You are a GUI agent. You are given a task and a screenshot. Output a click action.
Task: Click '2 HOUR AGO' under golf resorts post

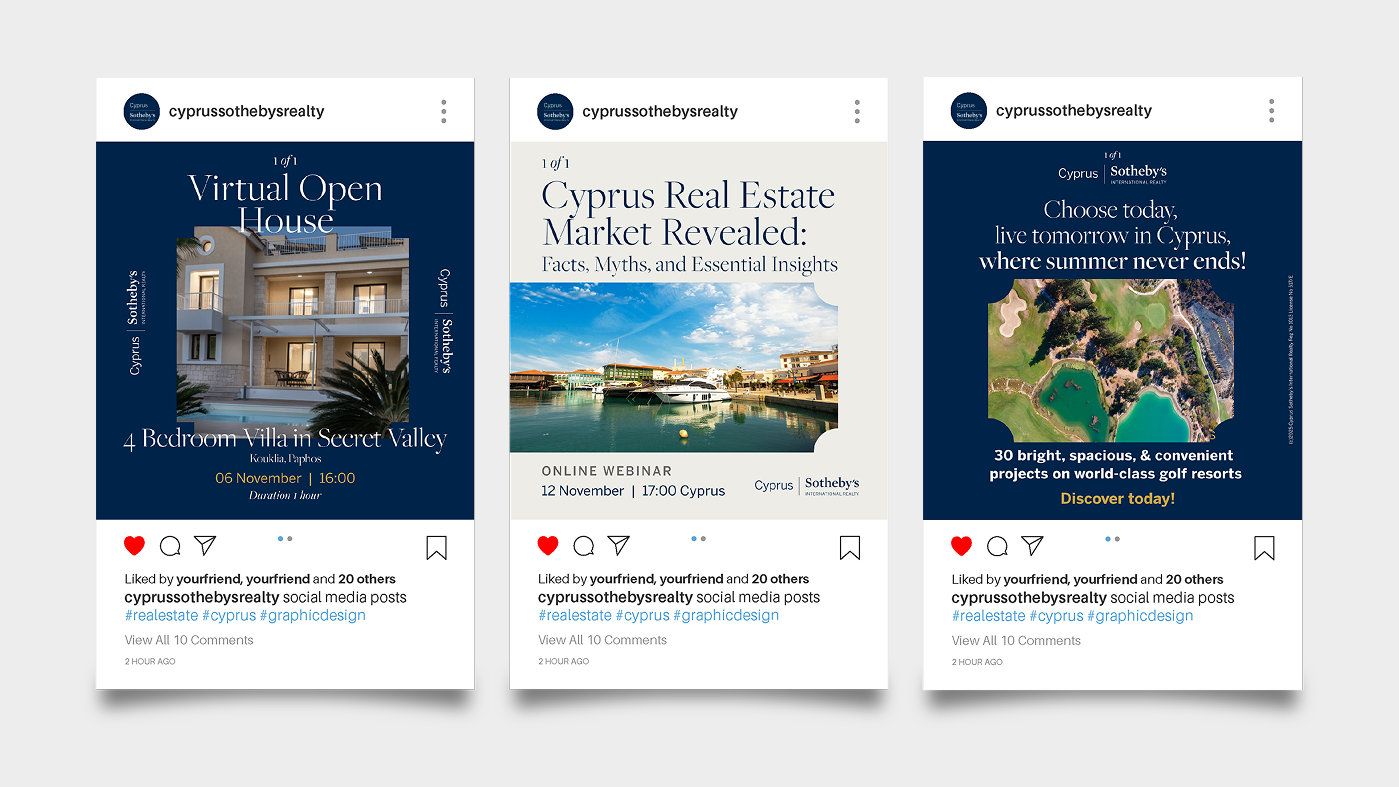[977, 662]
